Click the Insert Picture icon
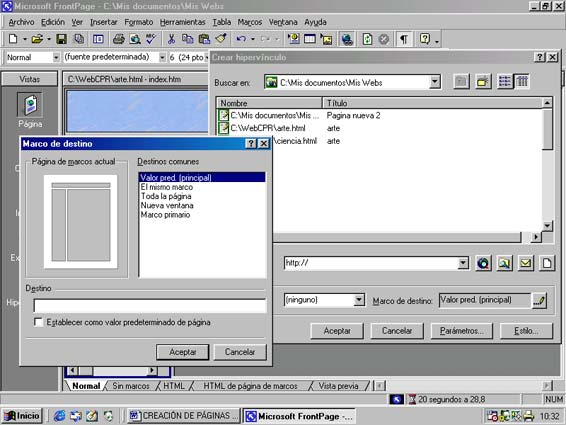The height and width of the screenshot is (425, 566). coord(327,39)
